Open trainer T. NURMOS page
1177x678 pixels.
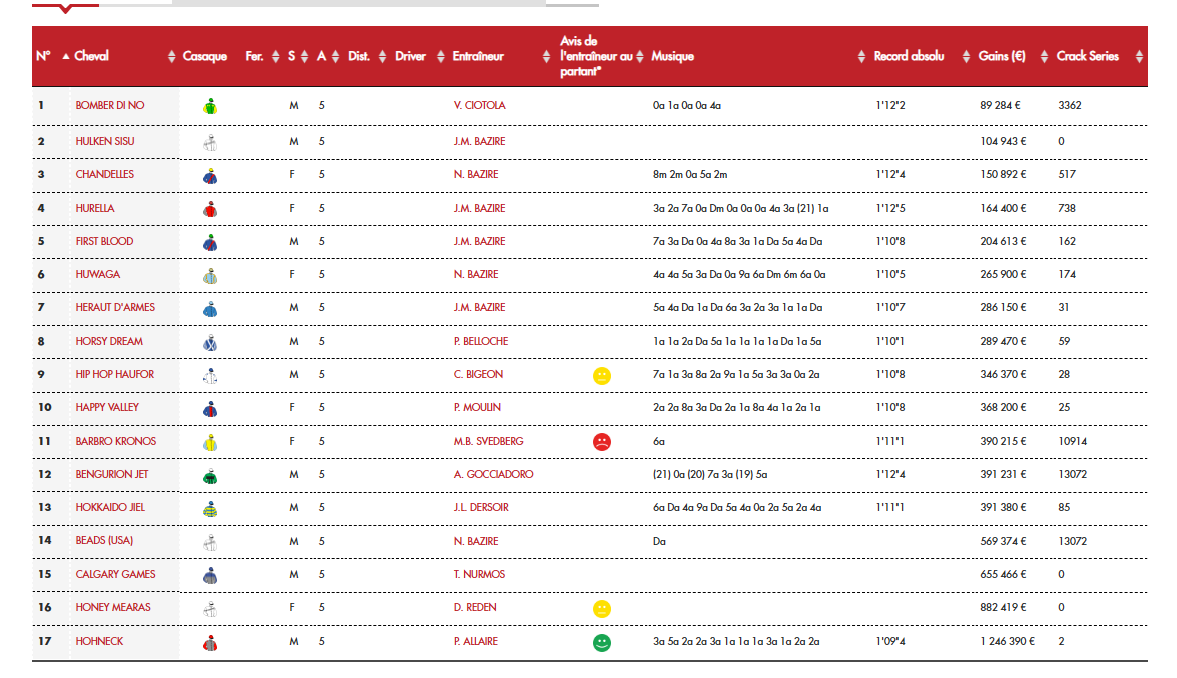(479, 574)
